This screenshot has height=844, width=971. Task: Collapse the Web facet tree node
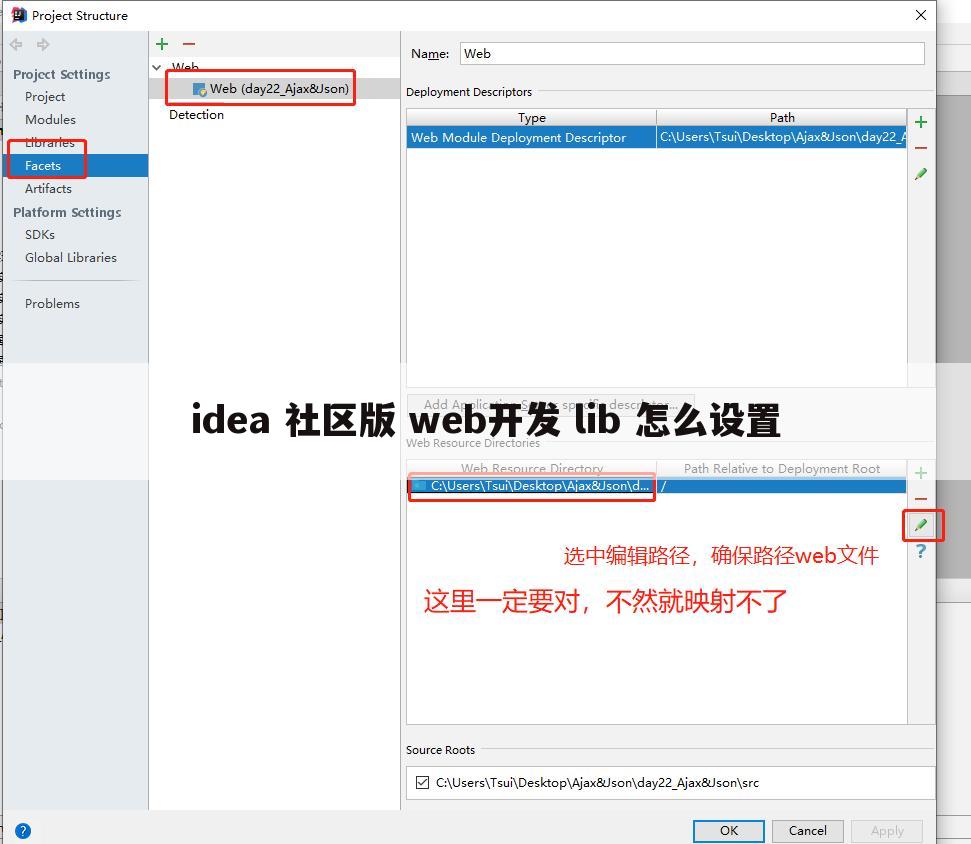(x=157, y=67)
